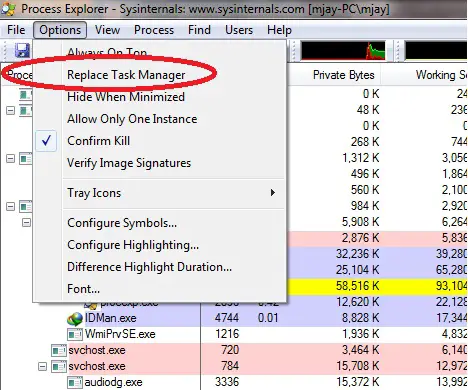
Task: Open the Find menu
Action: [x=199, y=30]
